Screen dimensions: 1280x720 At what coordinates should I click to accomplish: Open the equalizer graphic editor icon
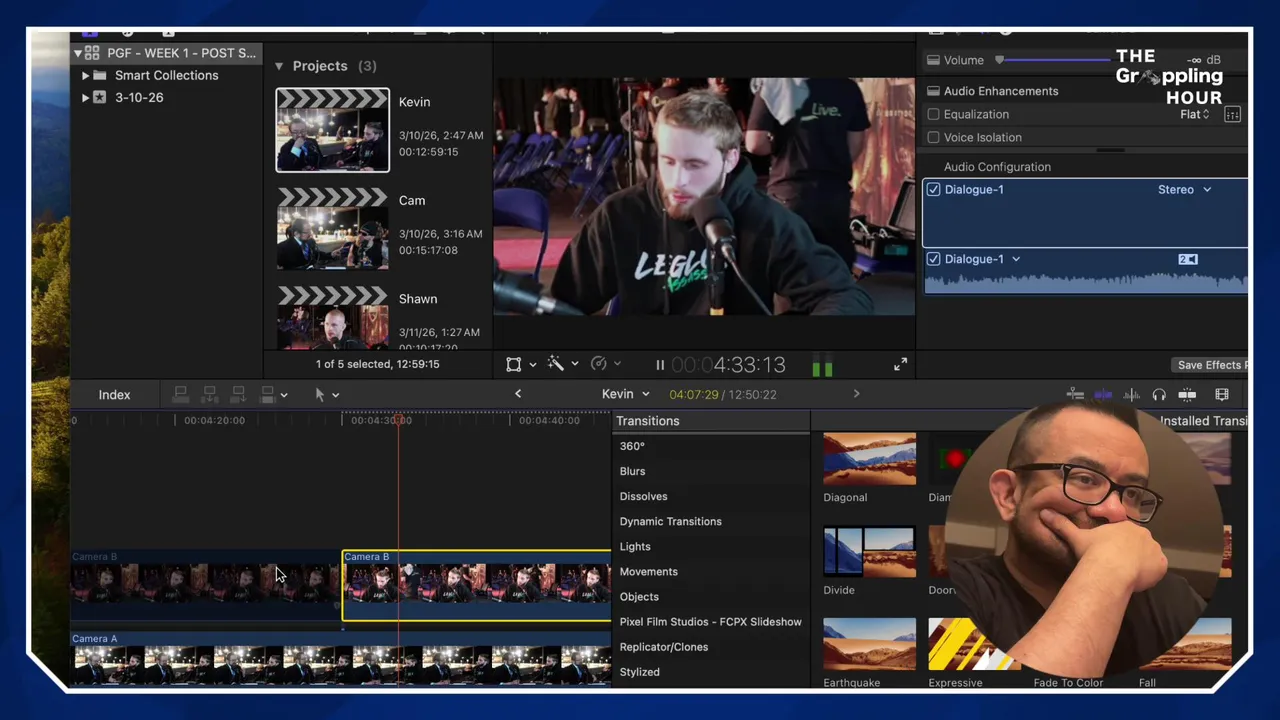(x=1232, y=115)
